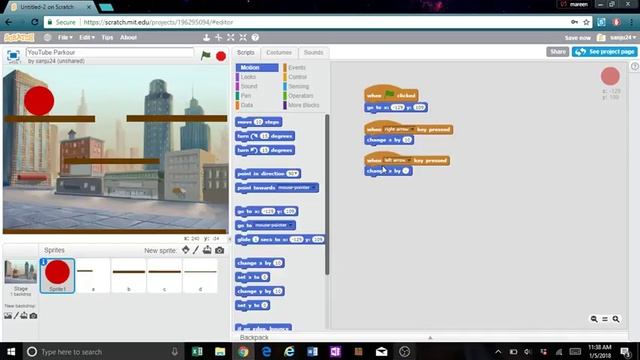Open Excel from the taskbar
The width and height of the screenshot is (640, 360).
coord(197,351)
